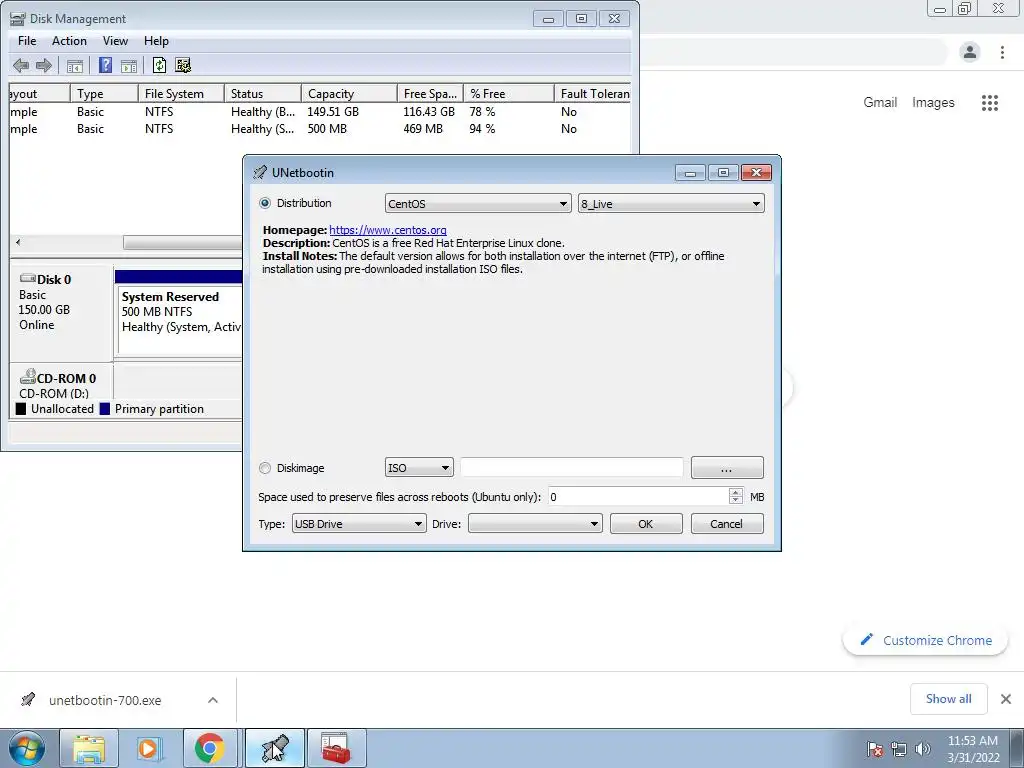The width and height of the screenshot is (1024, 768).
Task: Click the browse '...' button for disk image
Action: (x=727, y=468)
